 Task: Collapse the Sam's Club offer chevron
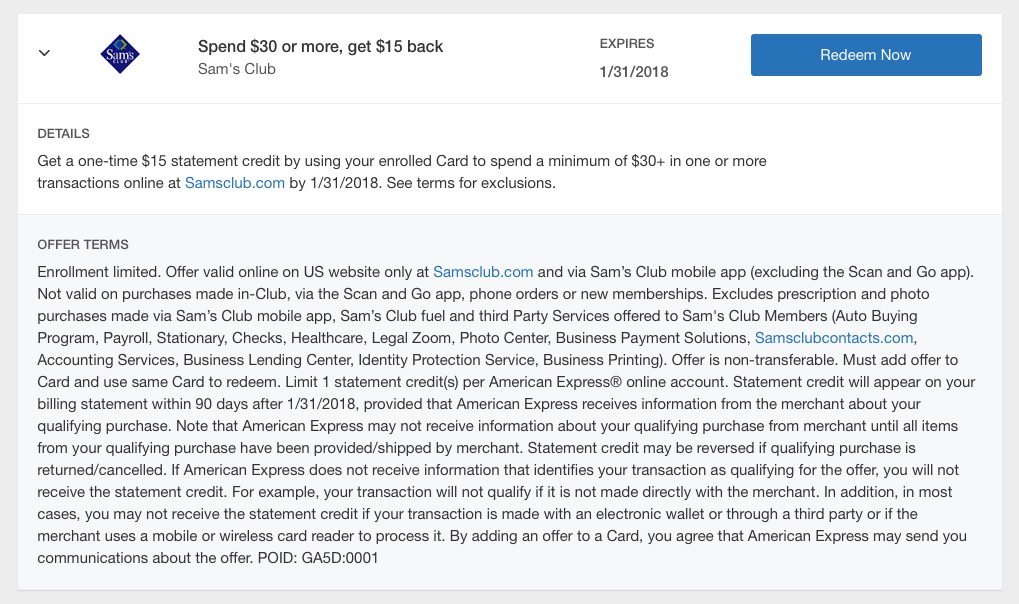click(44, 53)
